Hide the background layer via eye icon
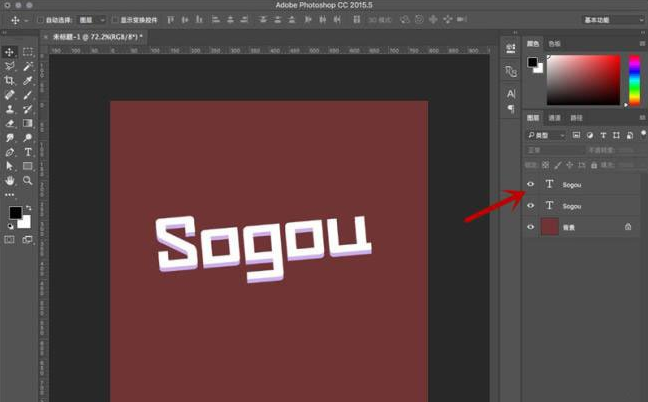This screenshot has height=402, width=648. 531,227
